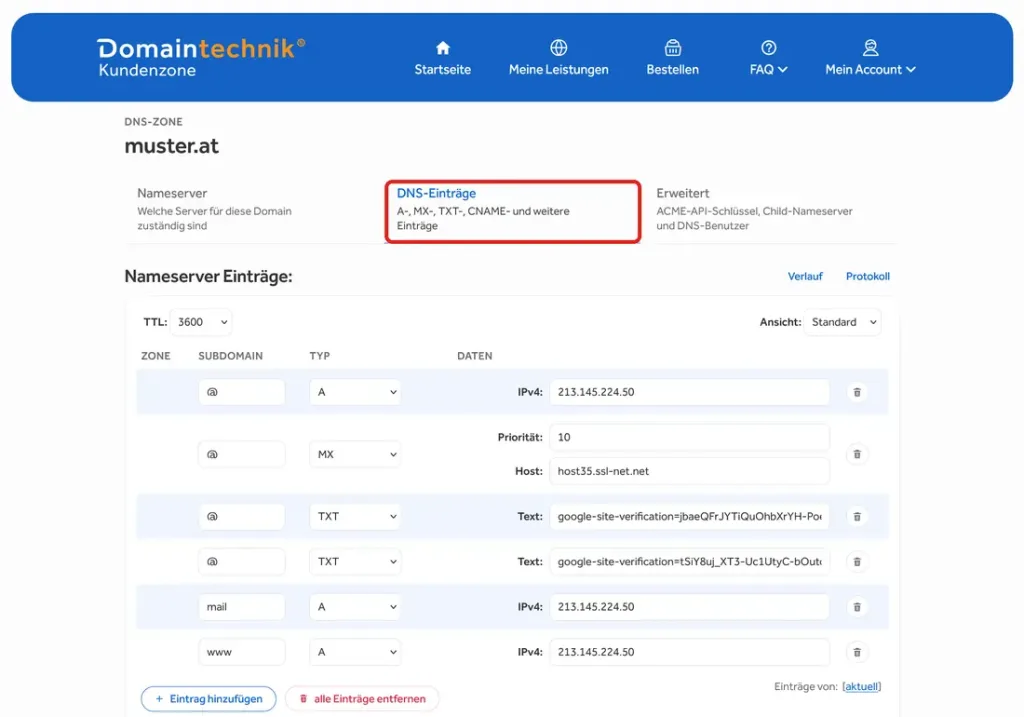Viewport: 1024px width, 717px height.
Task: Open the TTL 3600 dropdown
Action: point(200,322)
